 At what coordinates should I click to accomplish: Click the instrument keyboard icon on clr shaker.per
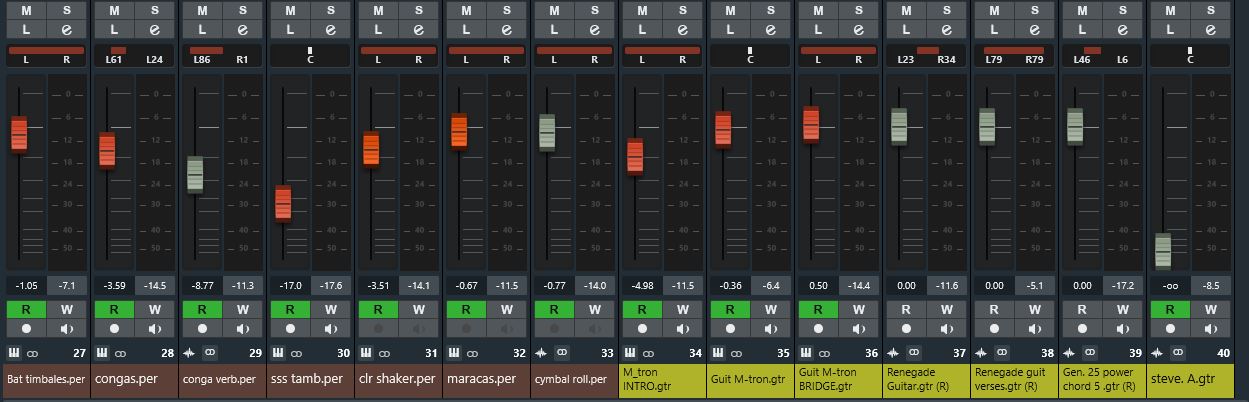coord(367,352)
